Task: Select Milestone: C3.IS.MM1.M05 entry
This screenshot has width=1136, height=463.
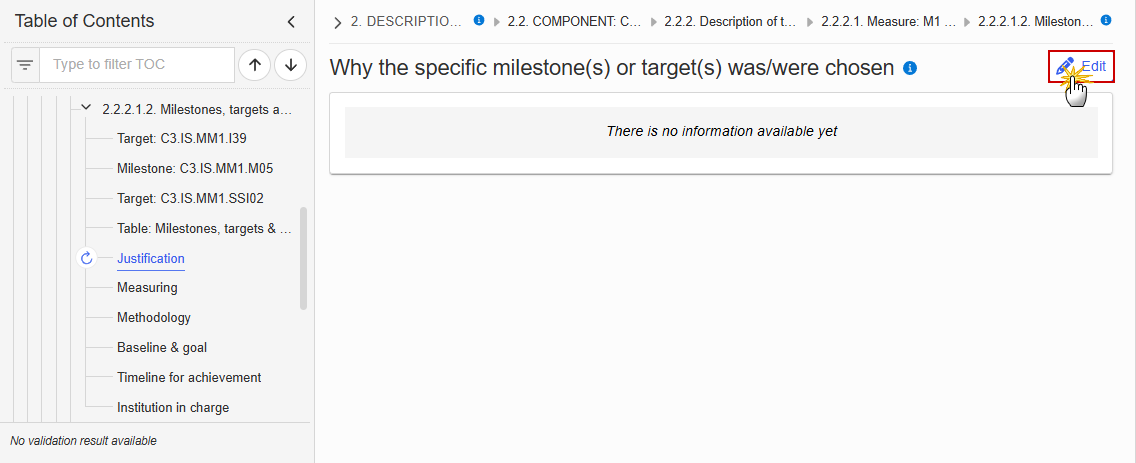Action: pos(195,168)
